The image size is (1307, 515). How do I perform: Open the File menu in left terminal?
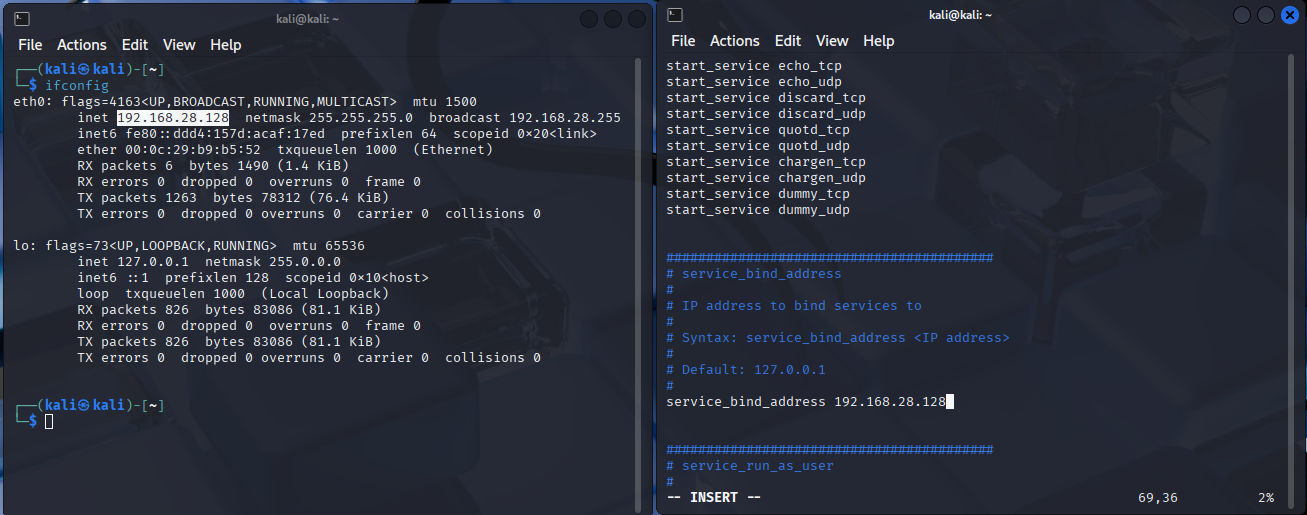point(30,45)
